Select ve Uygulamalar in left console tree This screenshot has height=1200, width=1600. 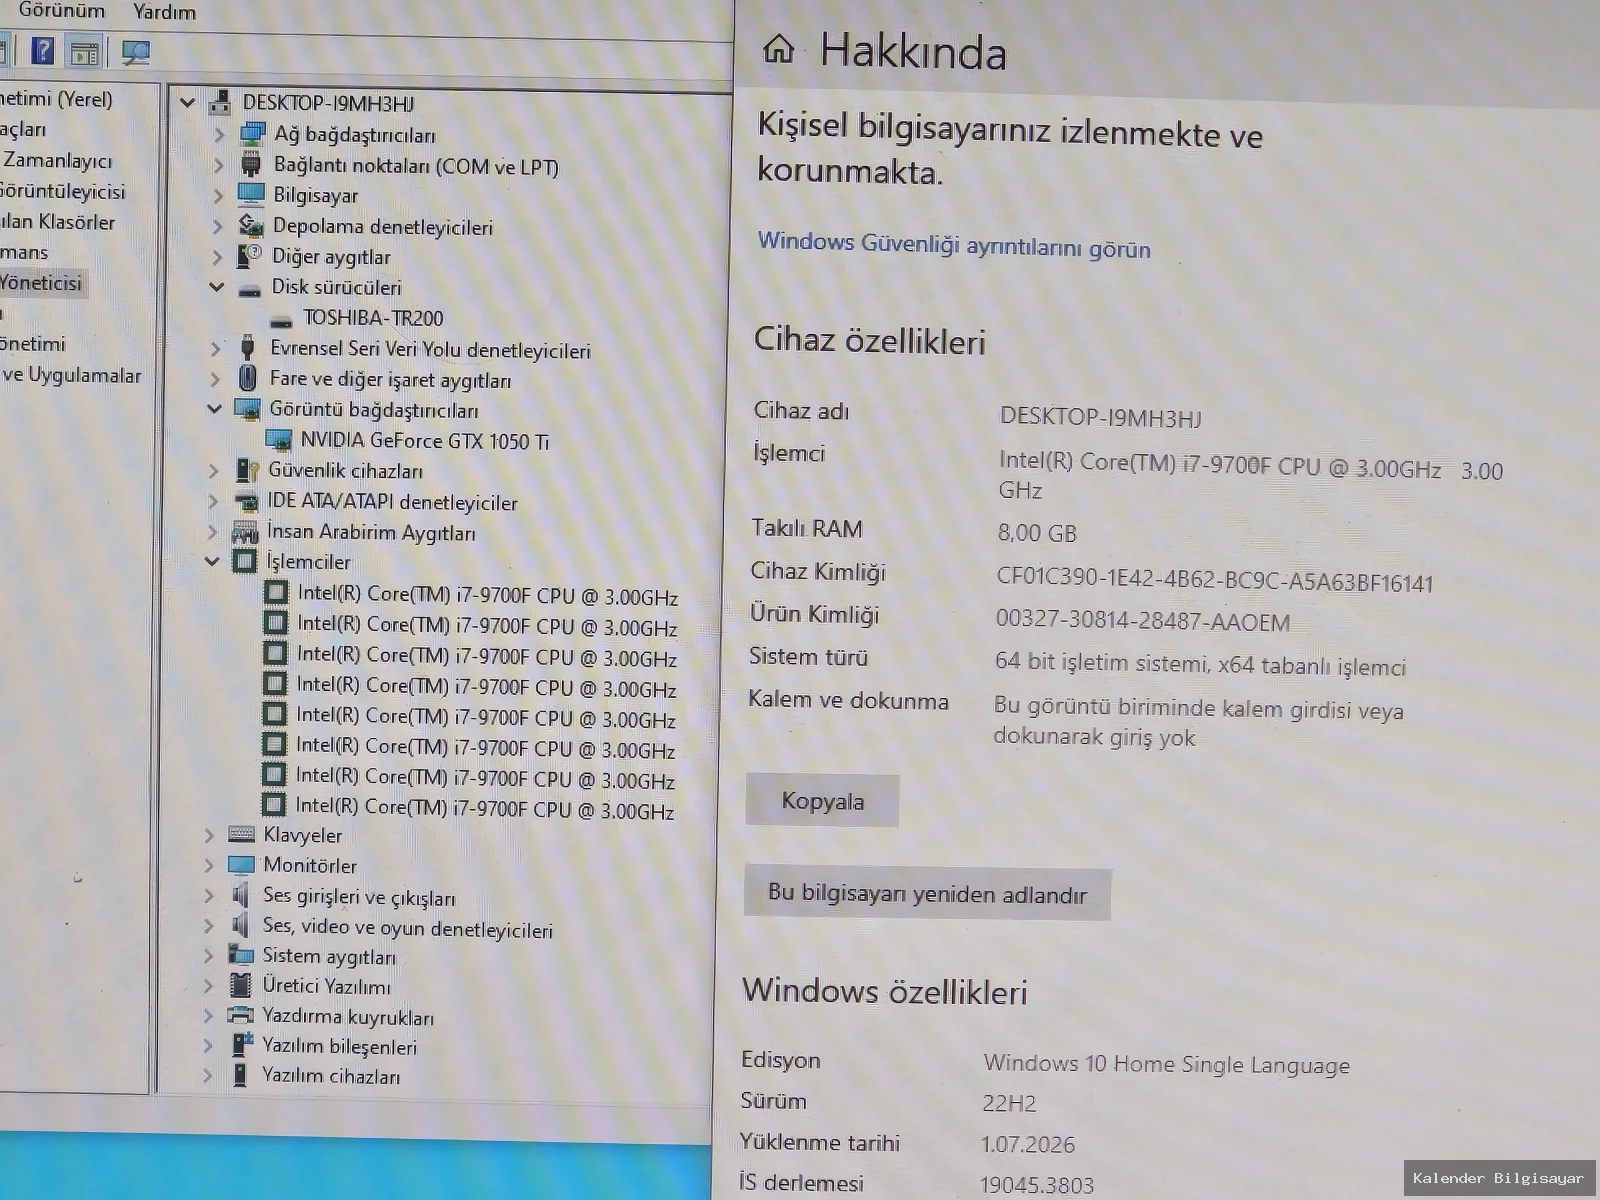click(x=71, y=376)
